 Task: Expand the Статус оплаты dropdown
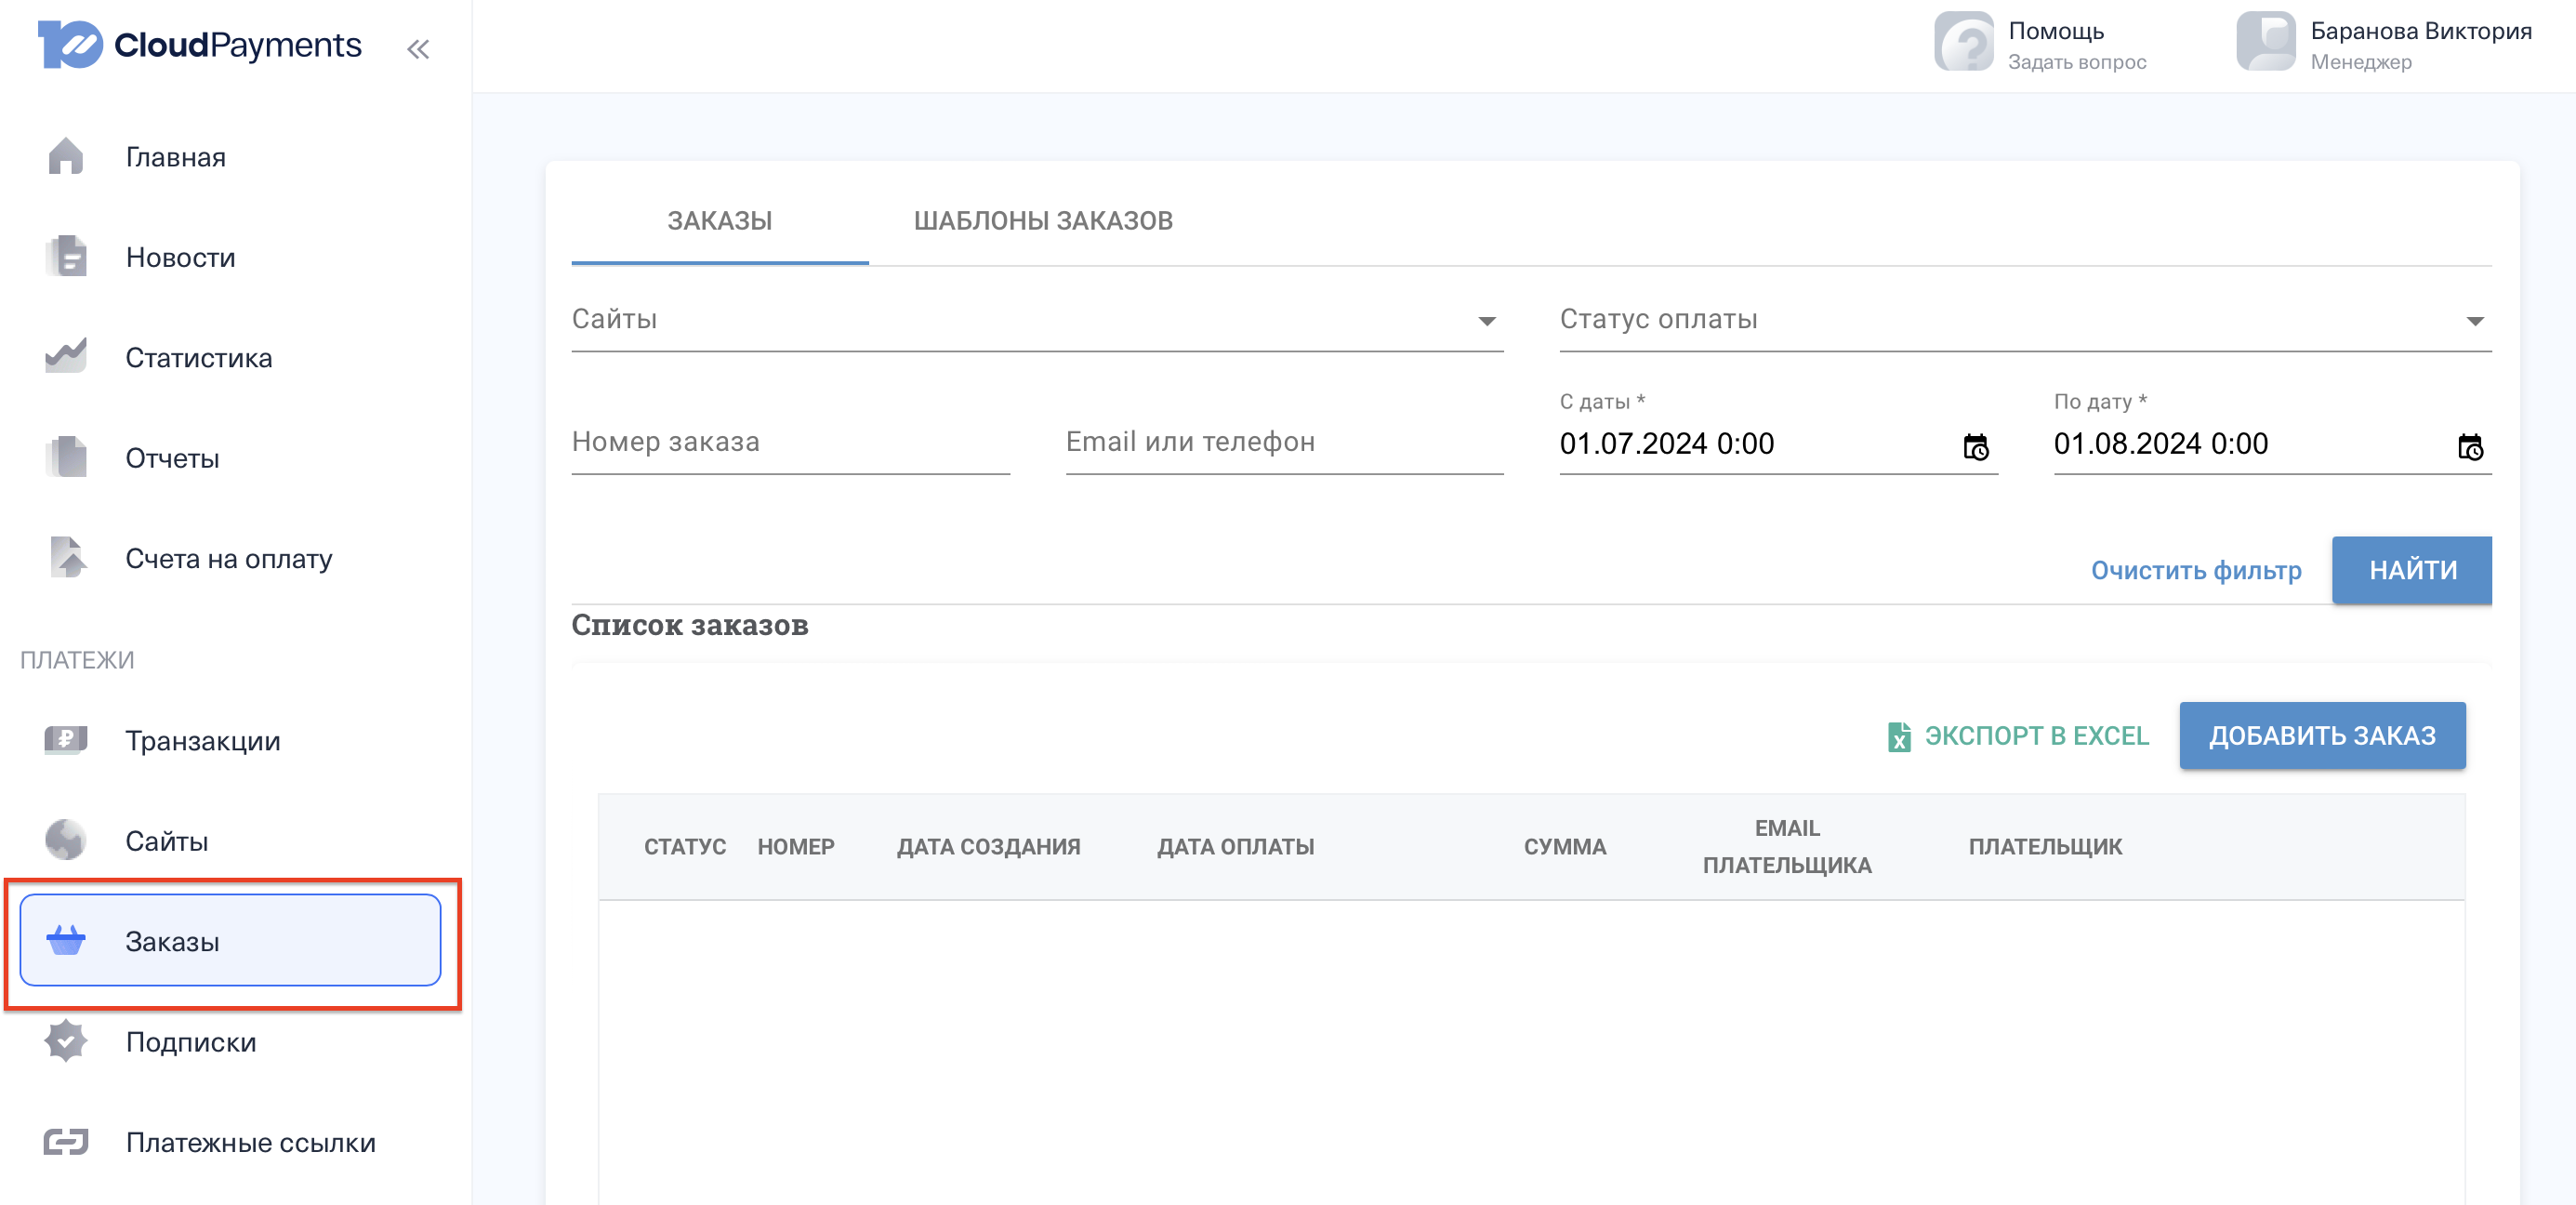click(x=2025, y=320)
